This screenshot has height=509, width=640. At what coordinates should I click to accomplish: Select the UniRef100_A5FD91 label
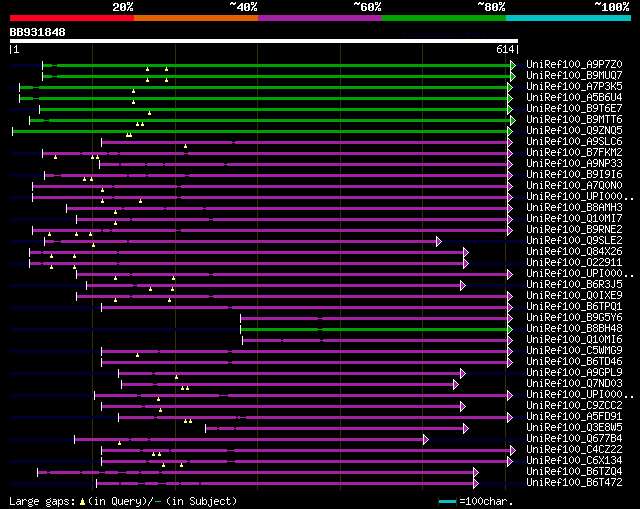(x=574, y=417)
